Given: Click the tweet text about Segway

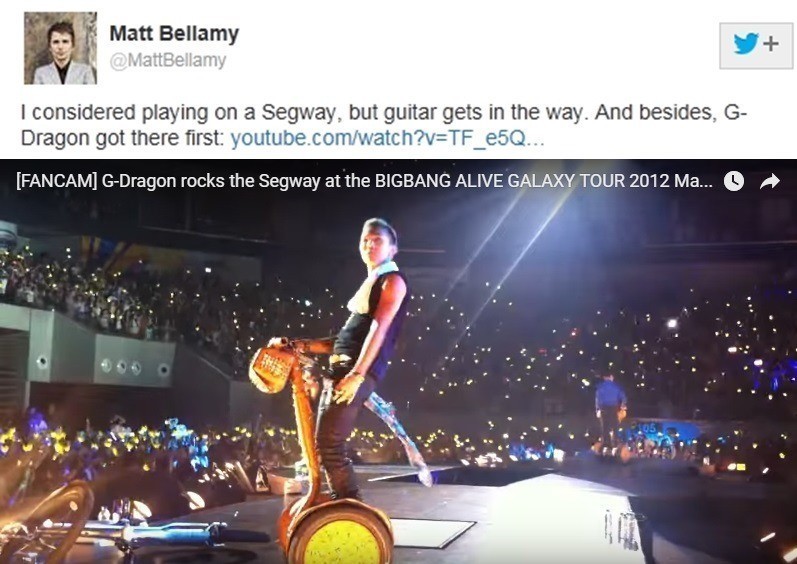Looking at the screenshot, I should point(384,125).
